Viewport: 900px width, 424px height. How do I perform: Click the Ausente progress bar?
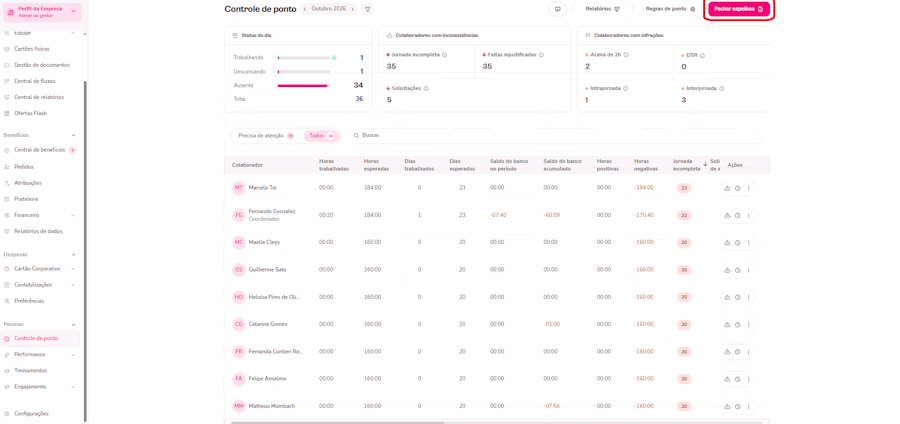[304, 85]
